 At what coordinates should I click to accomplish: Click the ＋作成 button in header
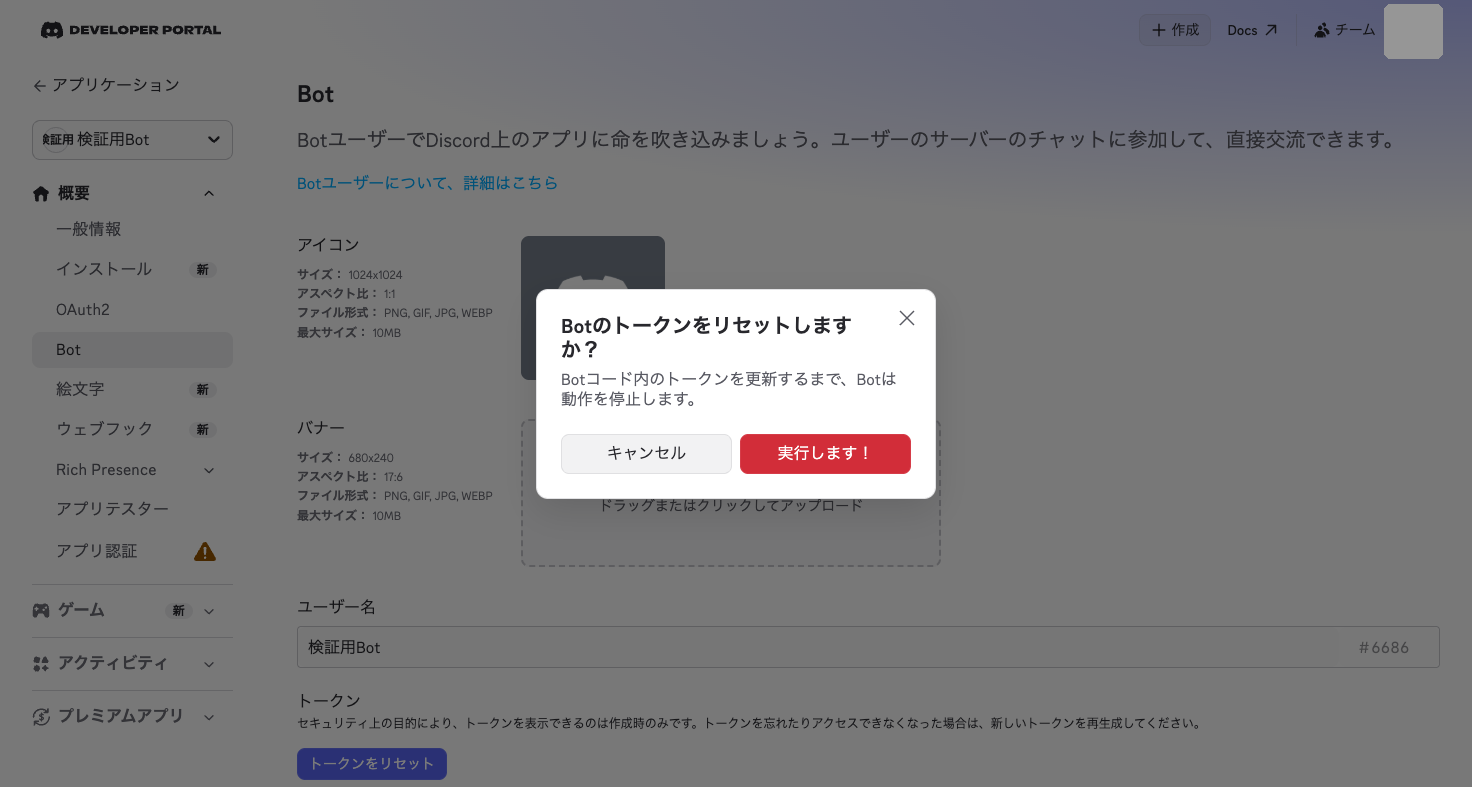(1175, 30)
